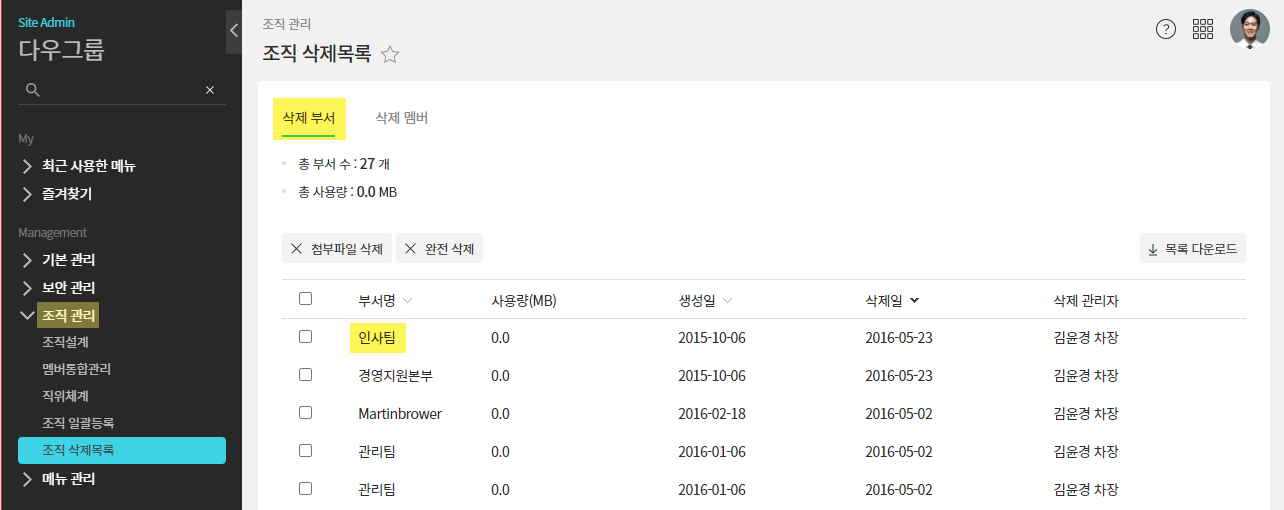Collapse the sidebar with the arrow handle

point(234,31)
